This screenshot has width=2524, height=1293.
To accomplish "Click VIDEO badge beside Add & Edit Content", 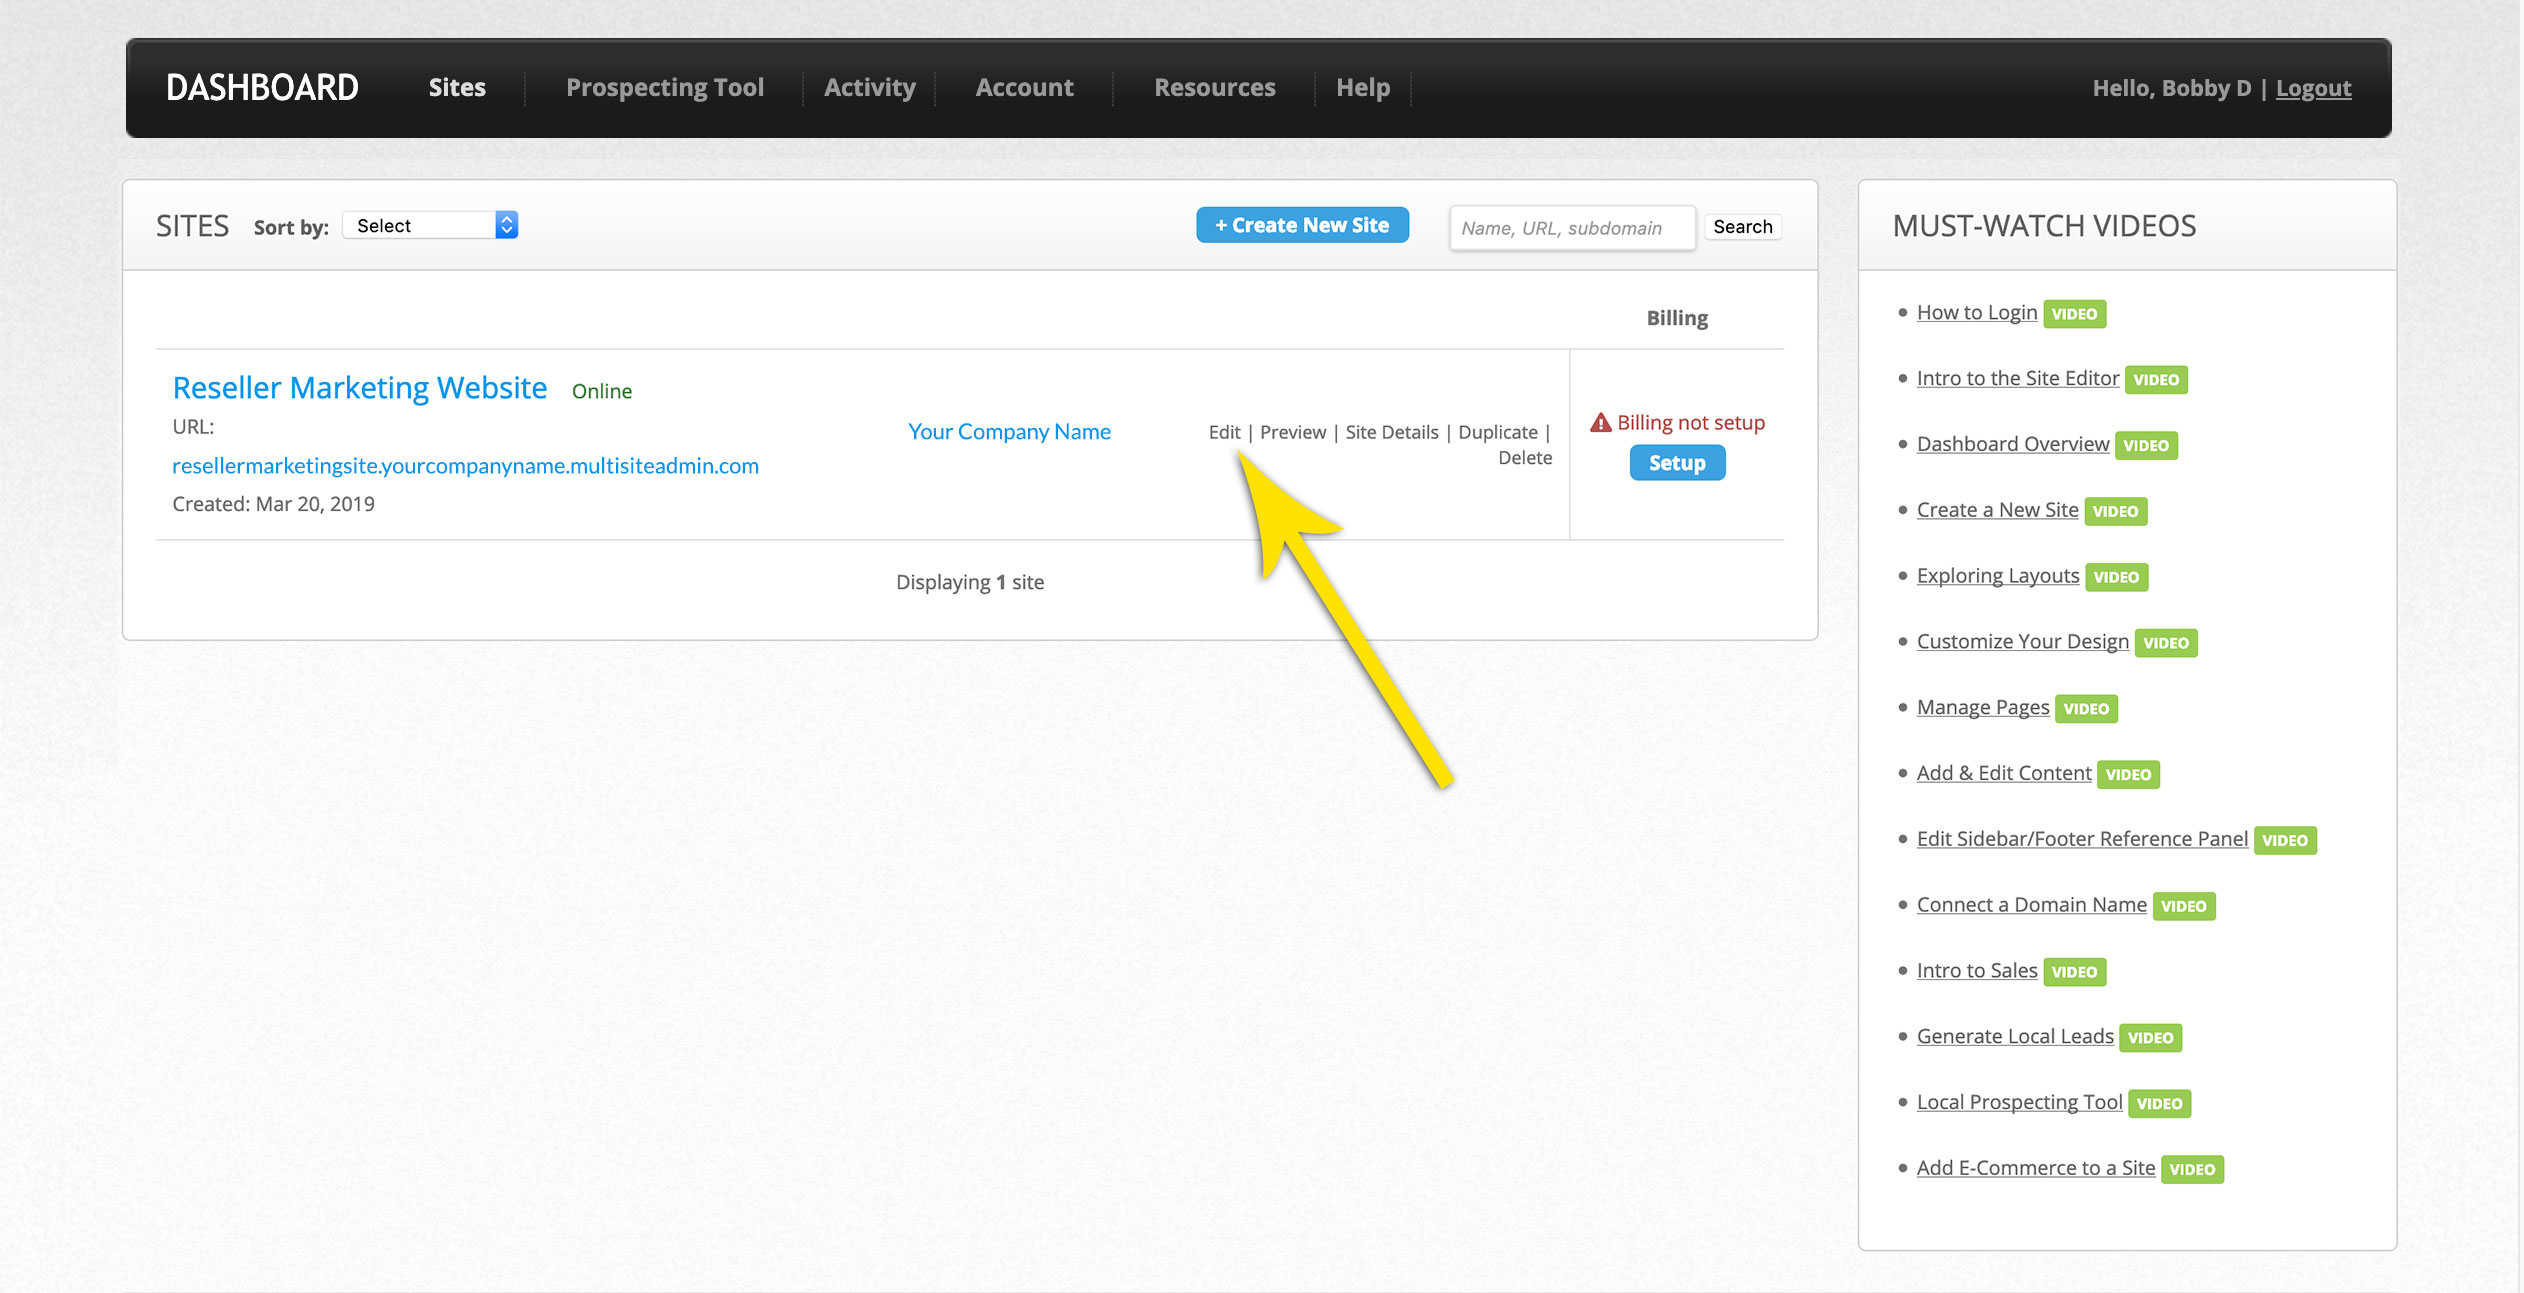I will point(2128,775).
